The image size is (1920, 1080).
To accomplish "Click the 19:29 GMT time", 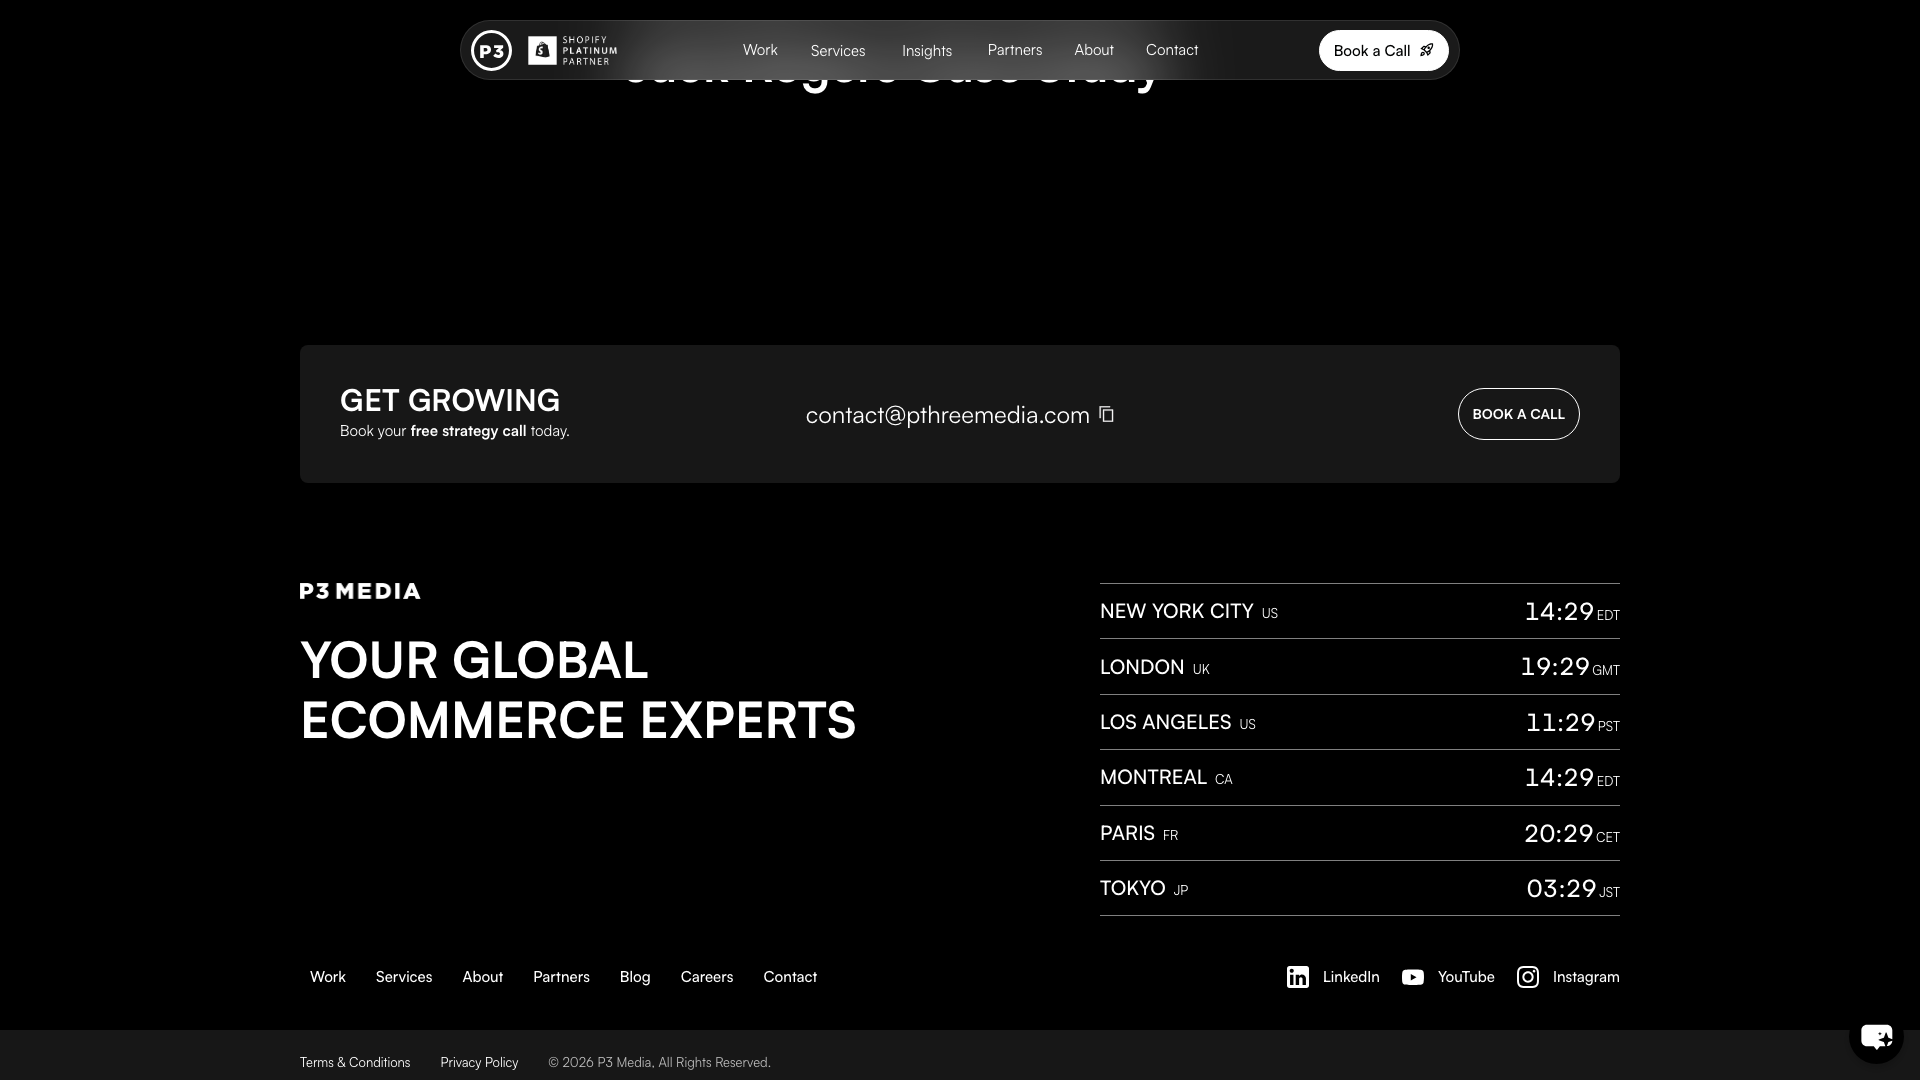I will coord(1570,667).
